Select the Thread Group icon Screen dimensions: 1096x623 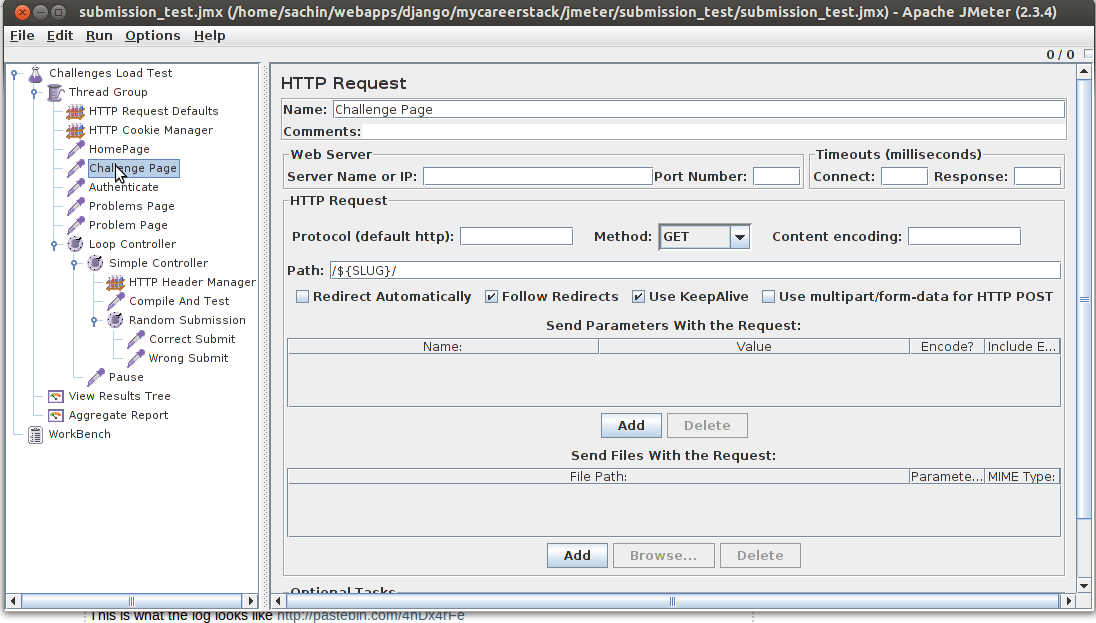[56, 92]
